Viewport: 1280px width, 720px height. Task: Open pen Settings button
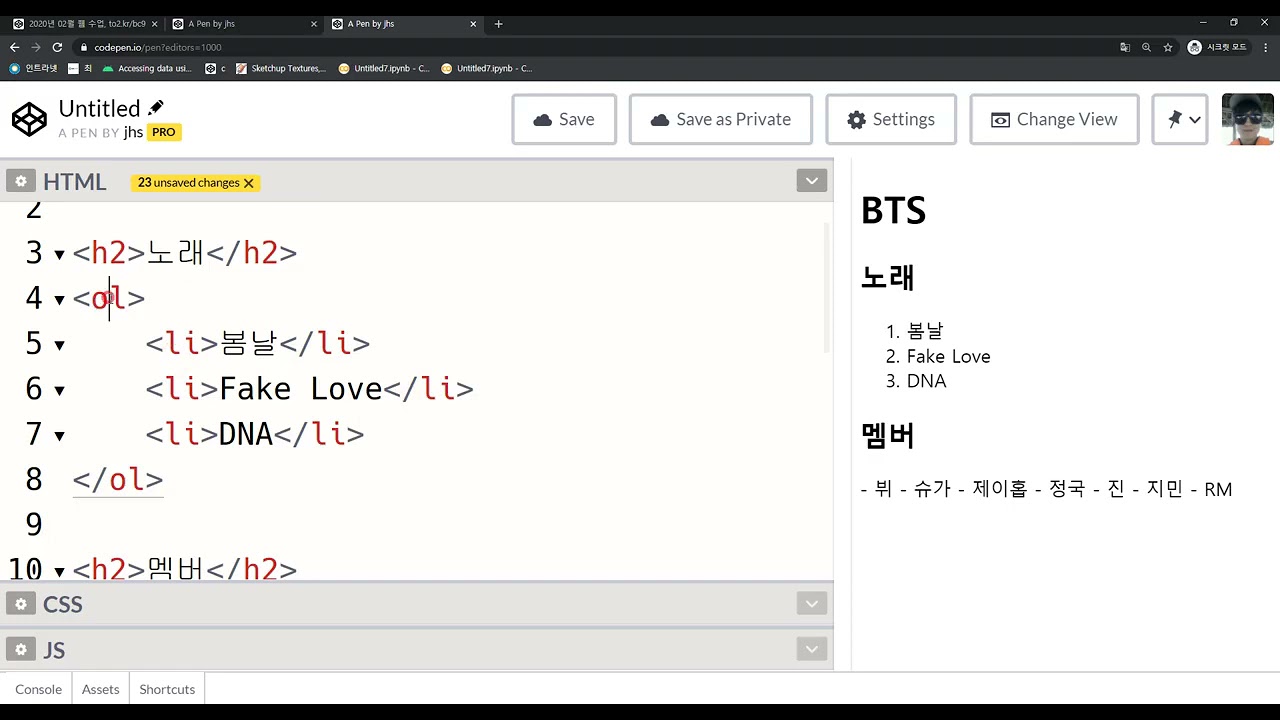890,119
